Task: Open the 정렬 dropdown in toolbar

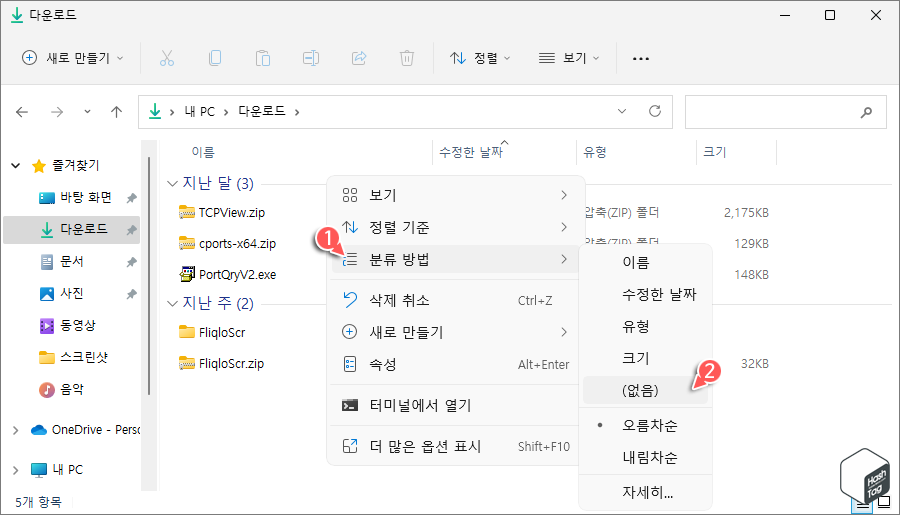Action: coord(480,58)
